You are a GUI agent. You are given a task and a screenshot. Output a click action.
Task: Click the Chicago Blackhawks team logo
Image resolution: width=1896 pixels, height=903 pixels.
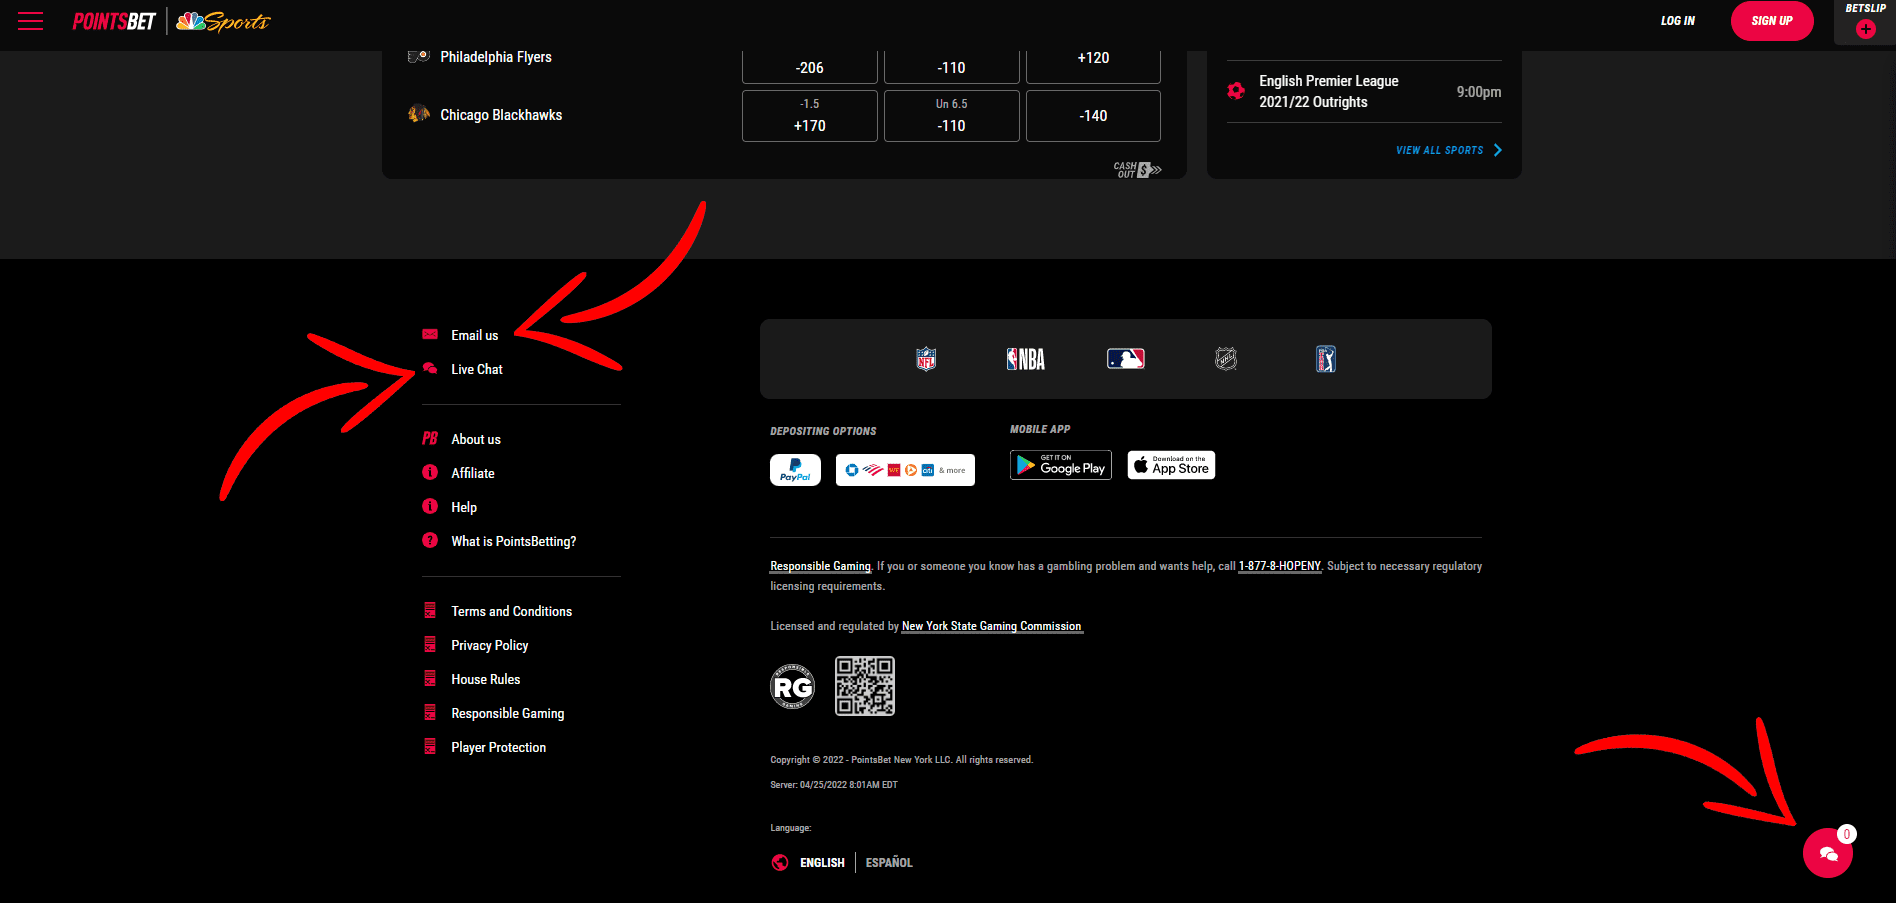419,114
